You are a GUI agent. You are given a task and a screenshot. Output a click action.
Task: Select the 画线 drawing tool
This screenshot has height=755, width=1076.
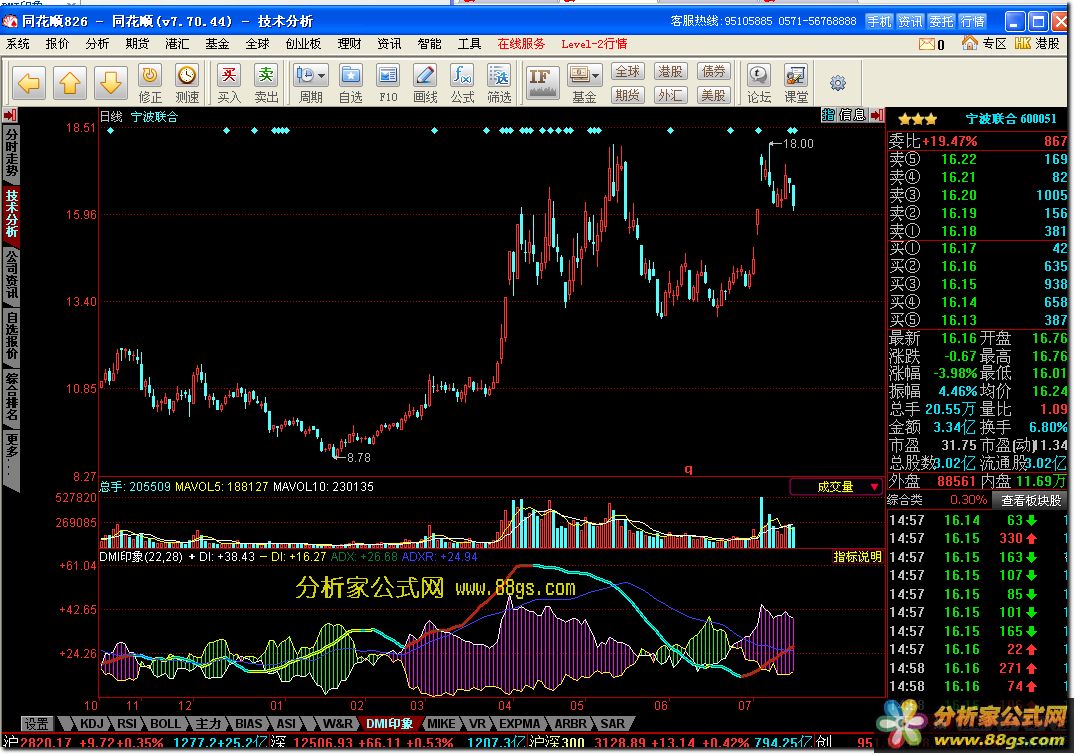[425, 84]
